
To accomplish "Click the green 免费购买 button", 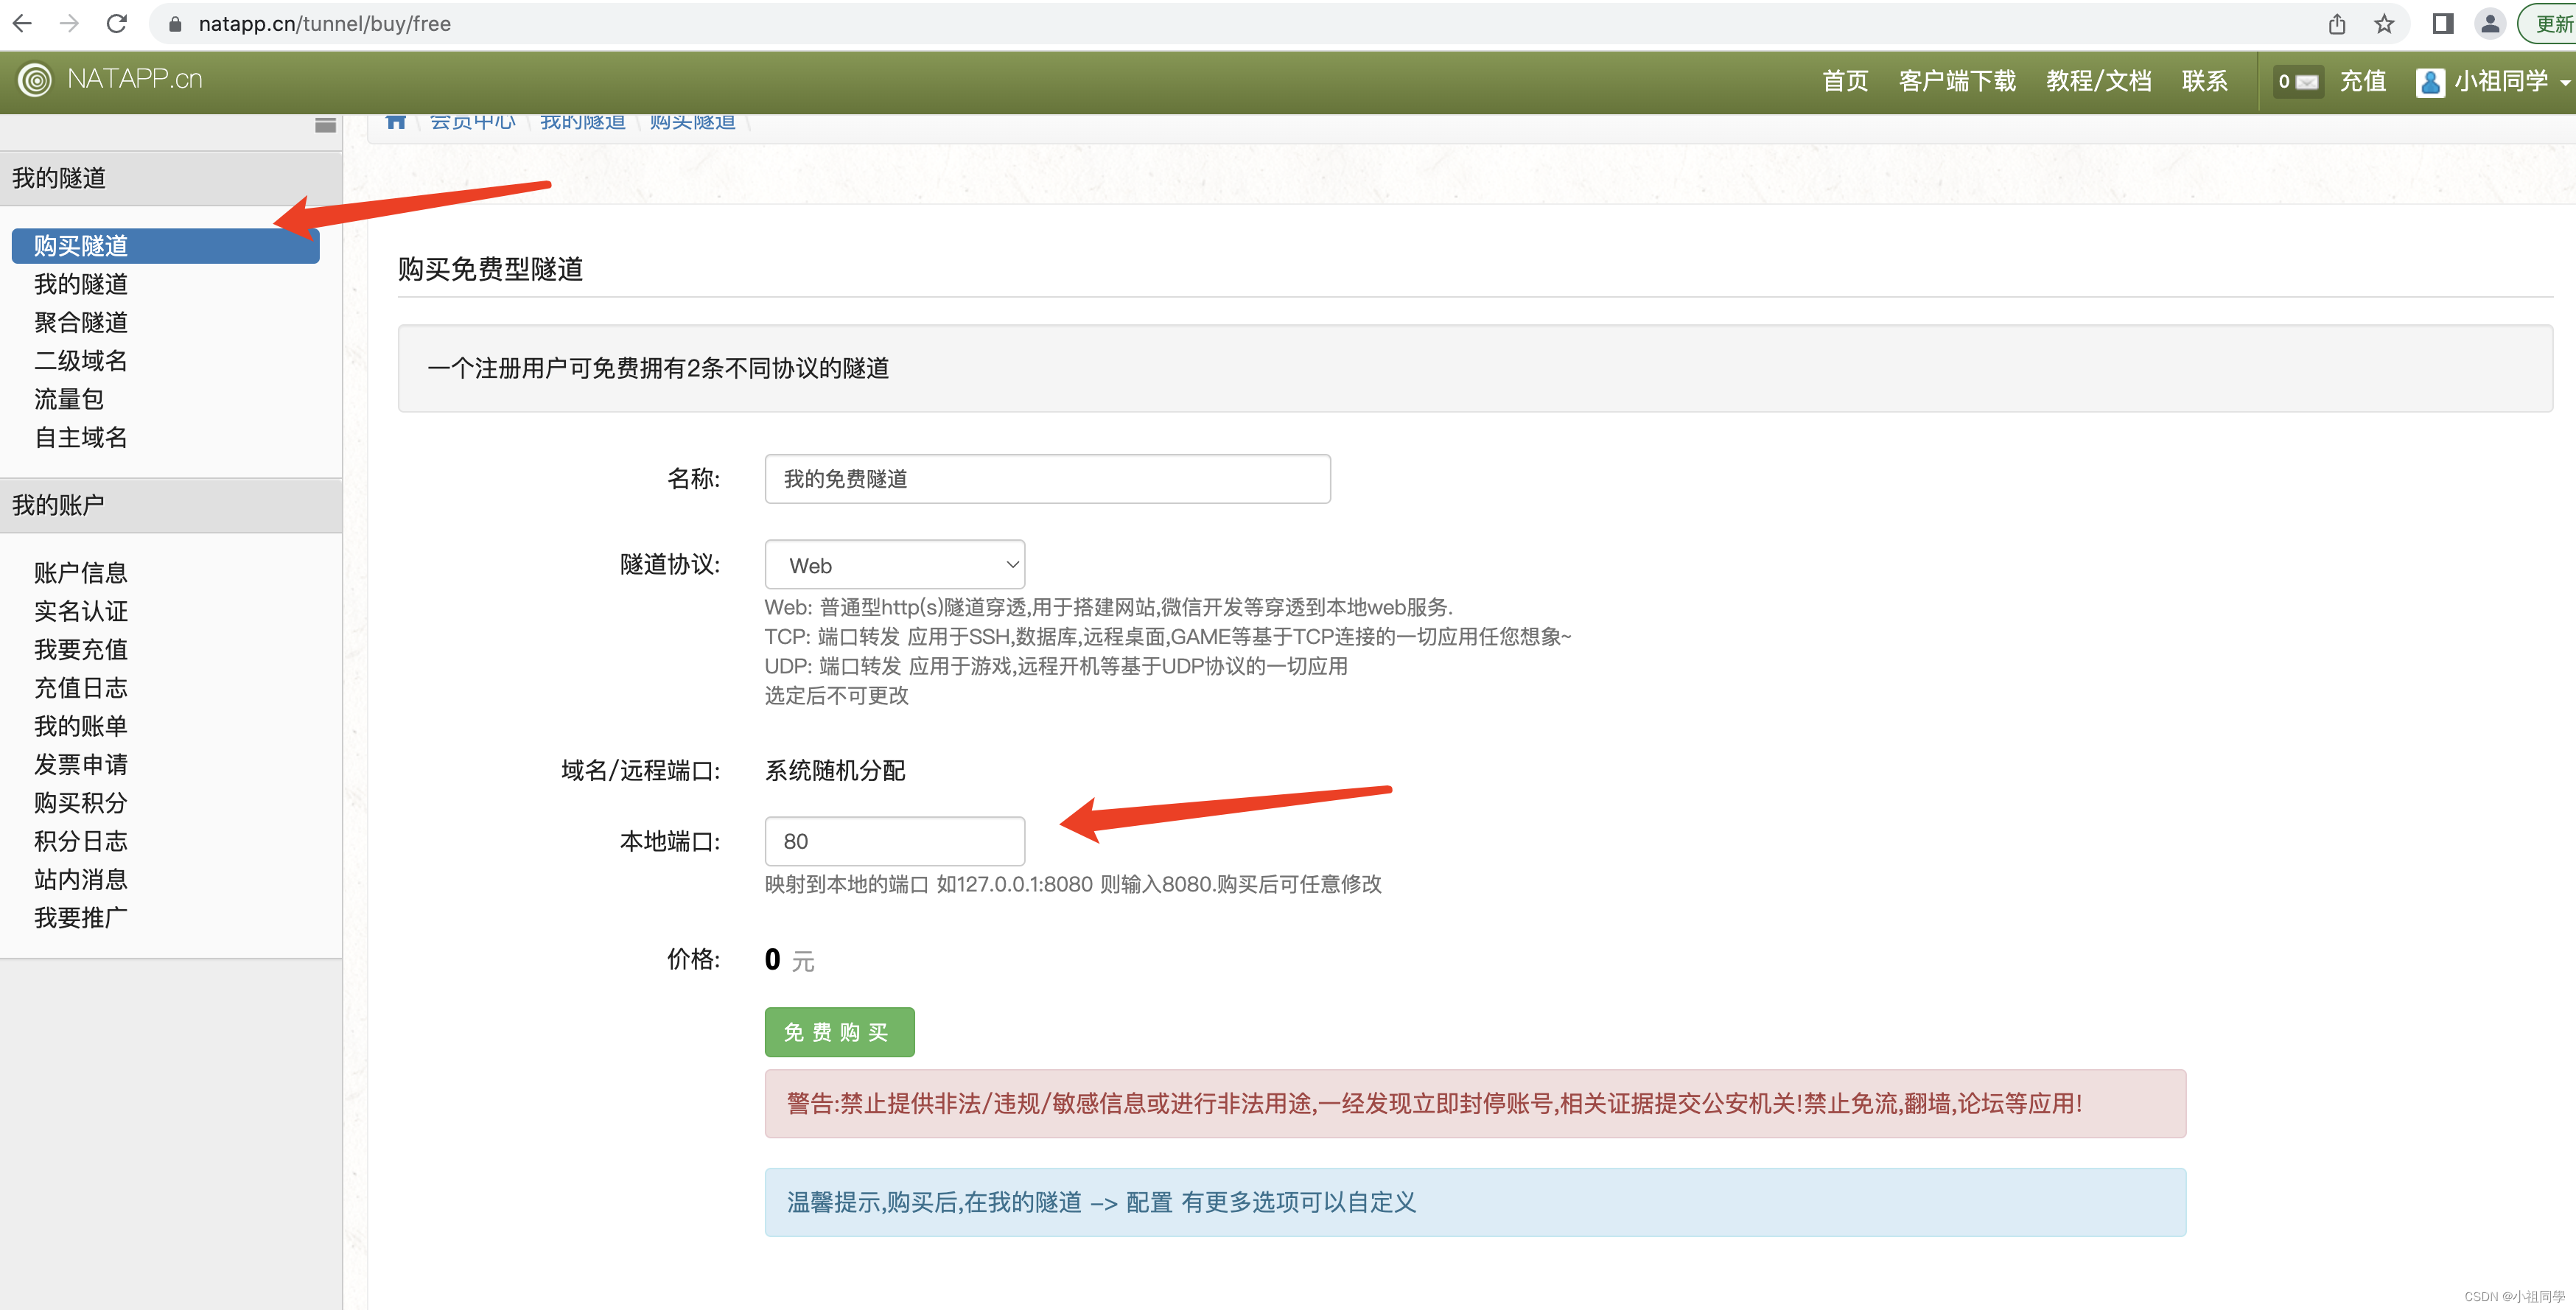I will point(839,1032).
